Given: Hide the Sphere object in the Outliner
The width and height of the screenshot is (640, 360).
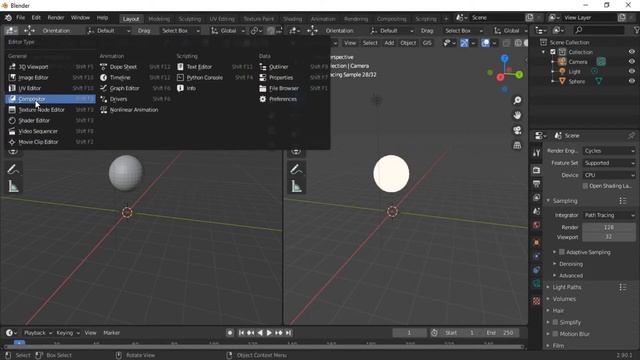Looking at the screenshot, I should click(631, 81).
